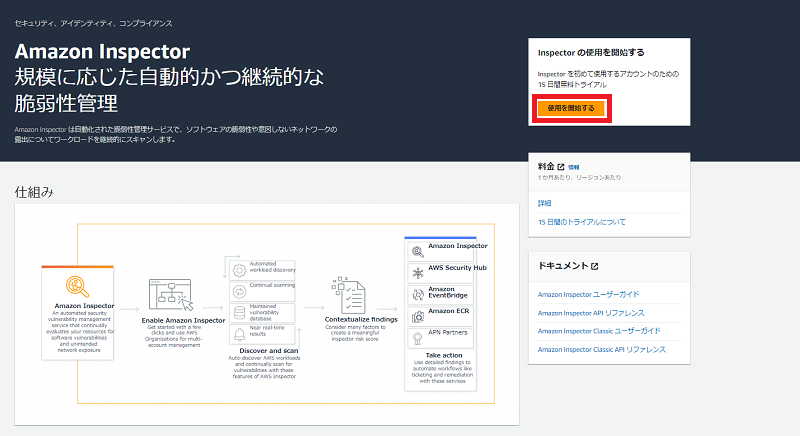Click the Amazon Inspector page title

pos(102,52)
